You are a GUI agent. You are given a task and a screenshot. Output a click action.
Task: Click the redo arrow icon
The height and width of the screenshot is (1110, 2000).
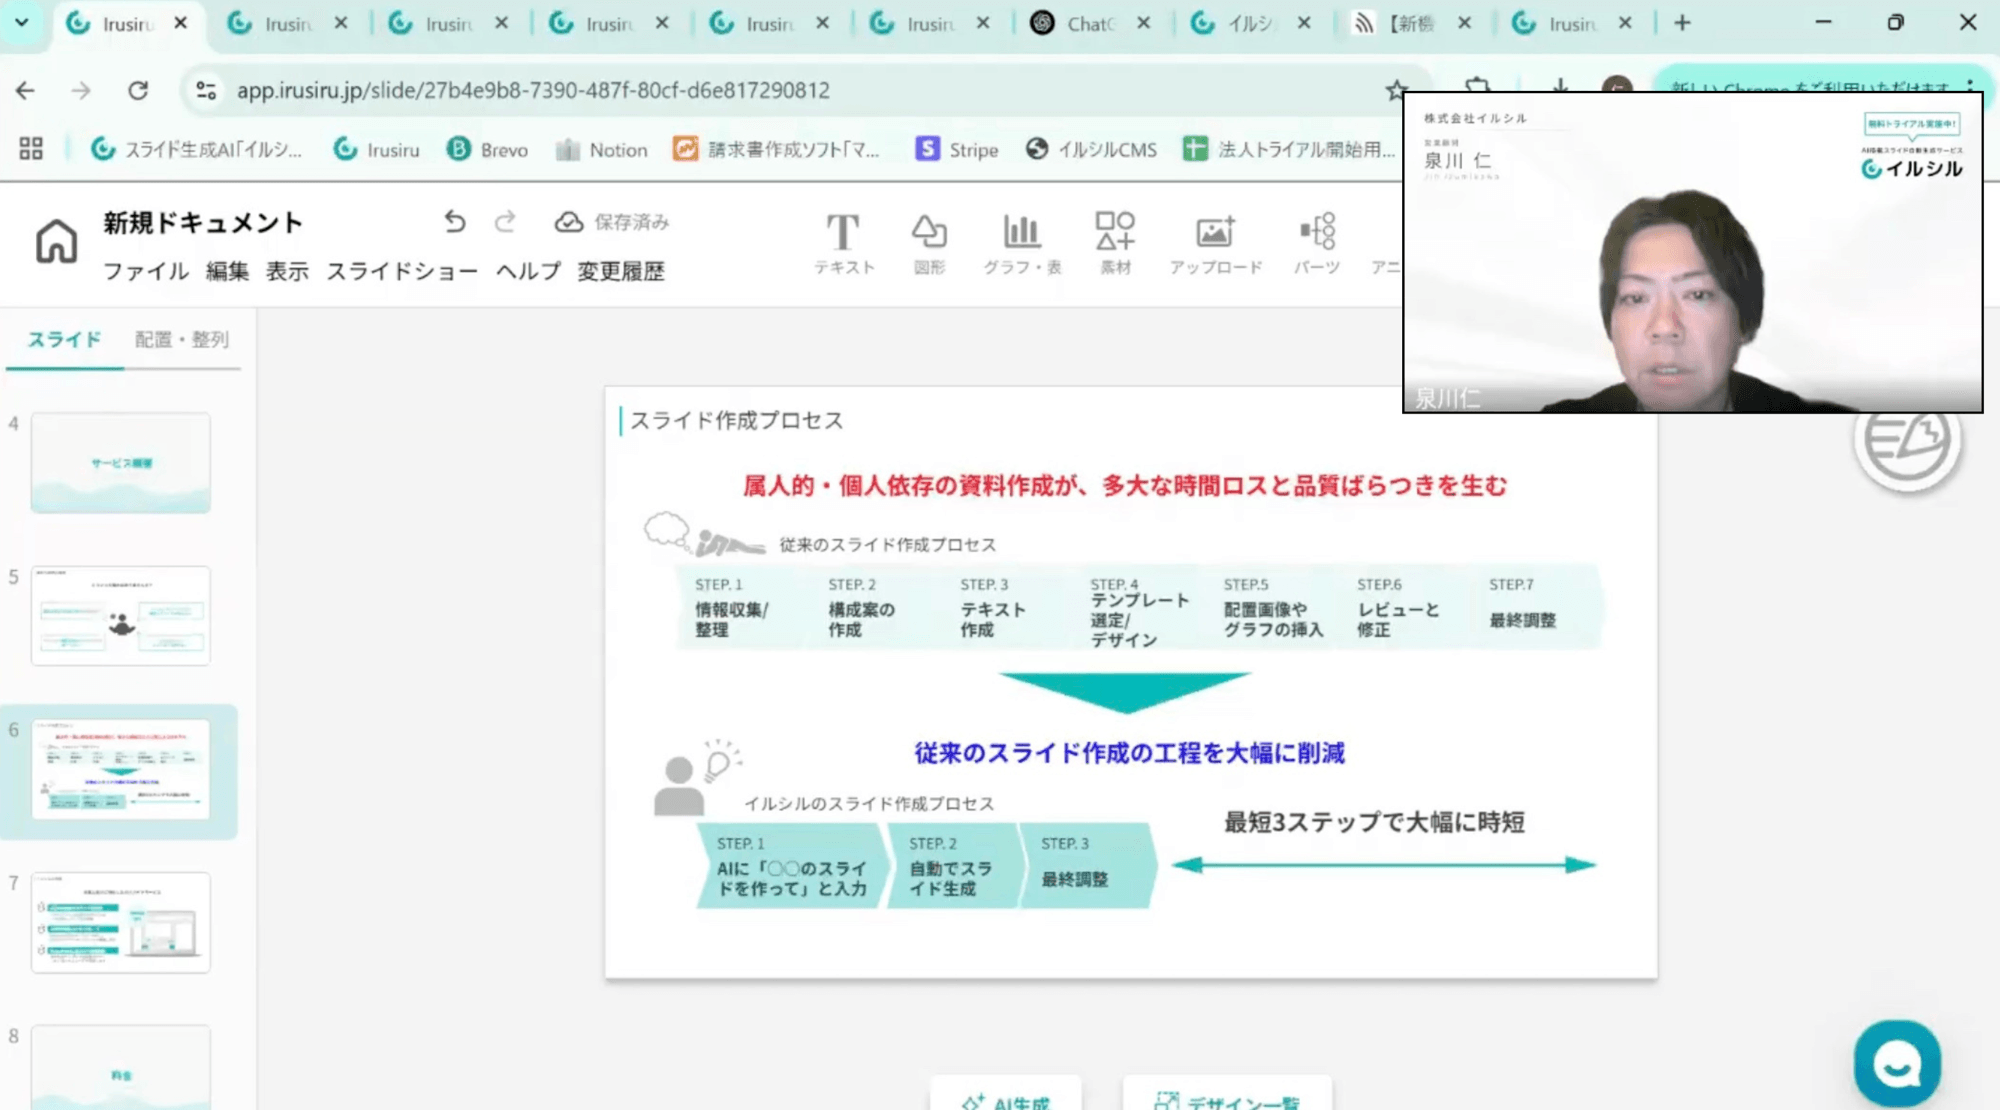(x=505, y=221)
